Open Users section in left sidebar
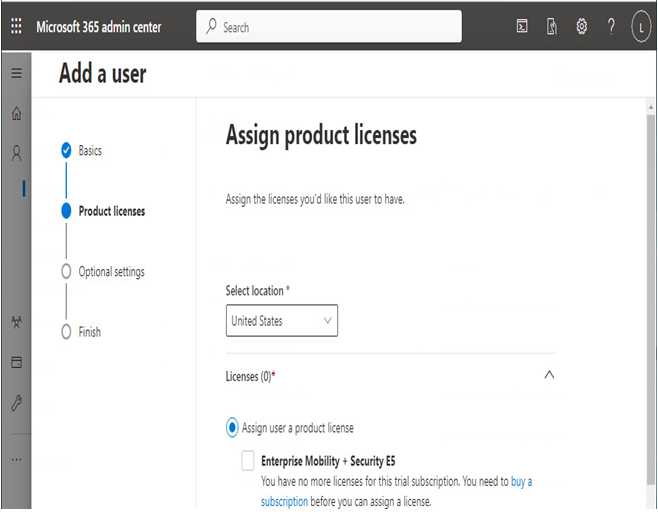The height and width of the screenshot is (514, 658). 16,154
